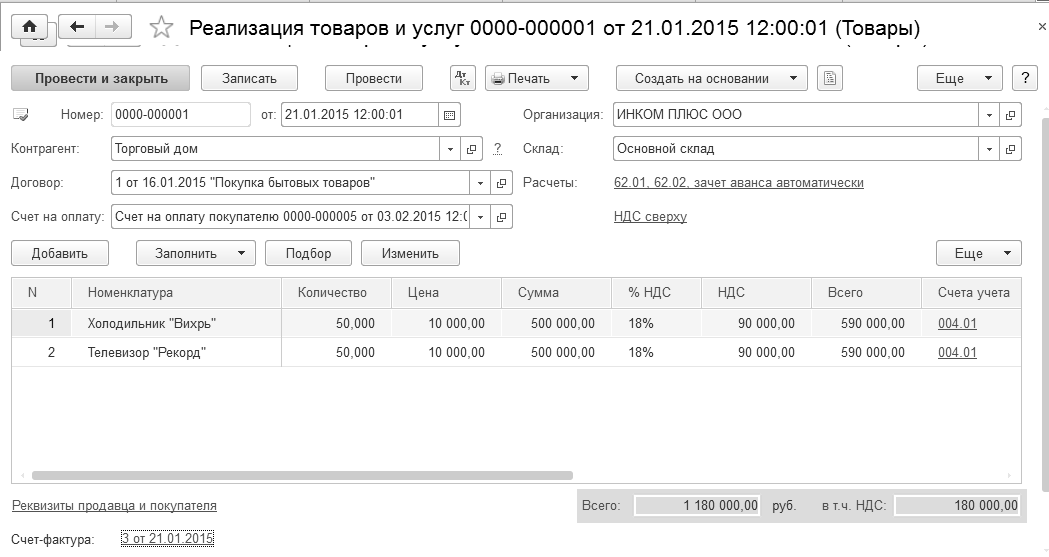Open the document report icon next to Создать на основании
Image resolution: width=1049 pixels, height=557 pixels.
[830, 78]
